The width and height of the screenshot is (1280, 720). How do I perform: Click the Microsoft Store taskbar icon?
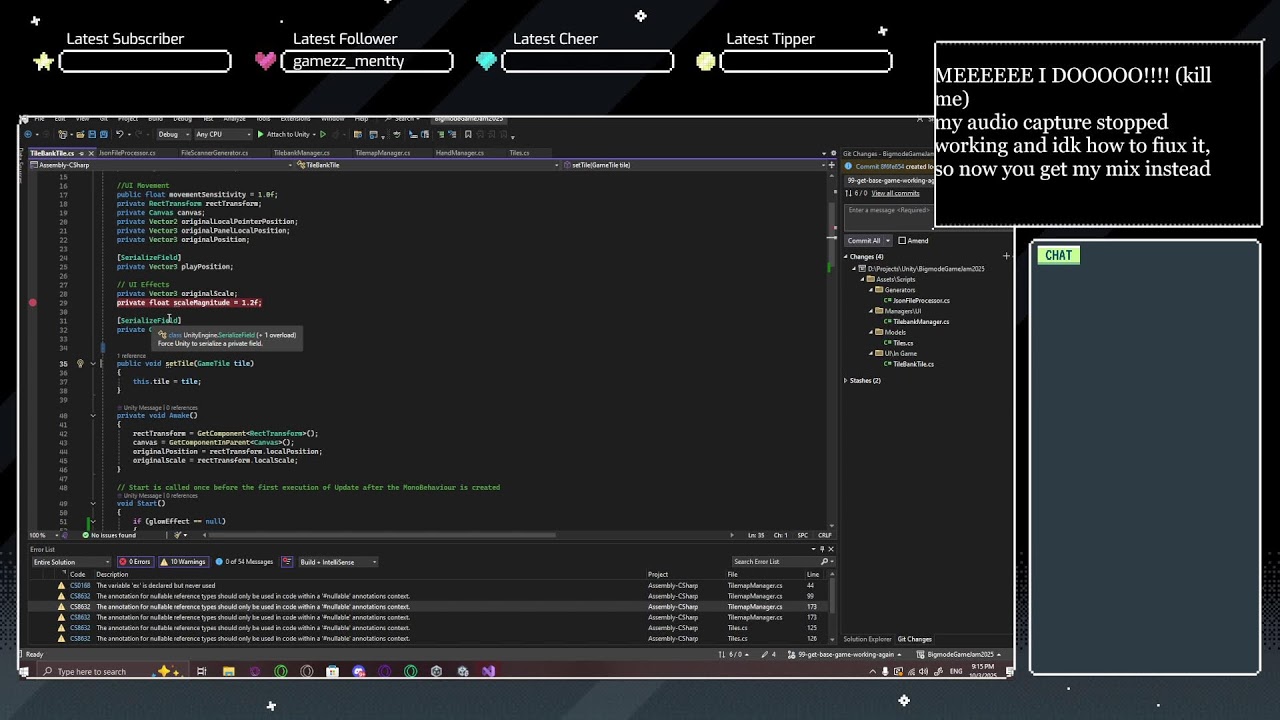pos(332,671)
